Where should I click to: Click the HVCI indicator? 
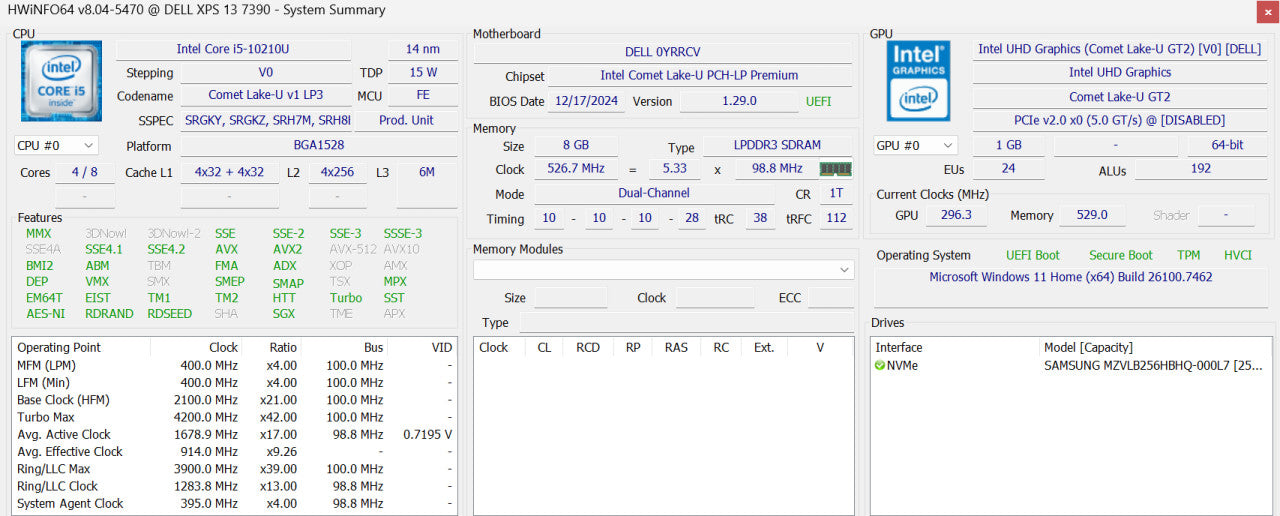(1238, 255)
